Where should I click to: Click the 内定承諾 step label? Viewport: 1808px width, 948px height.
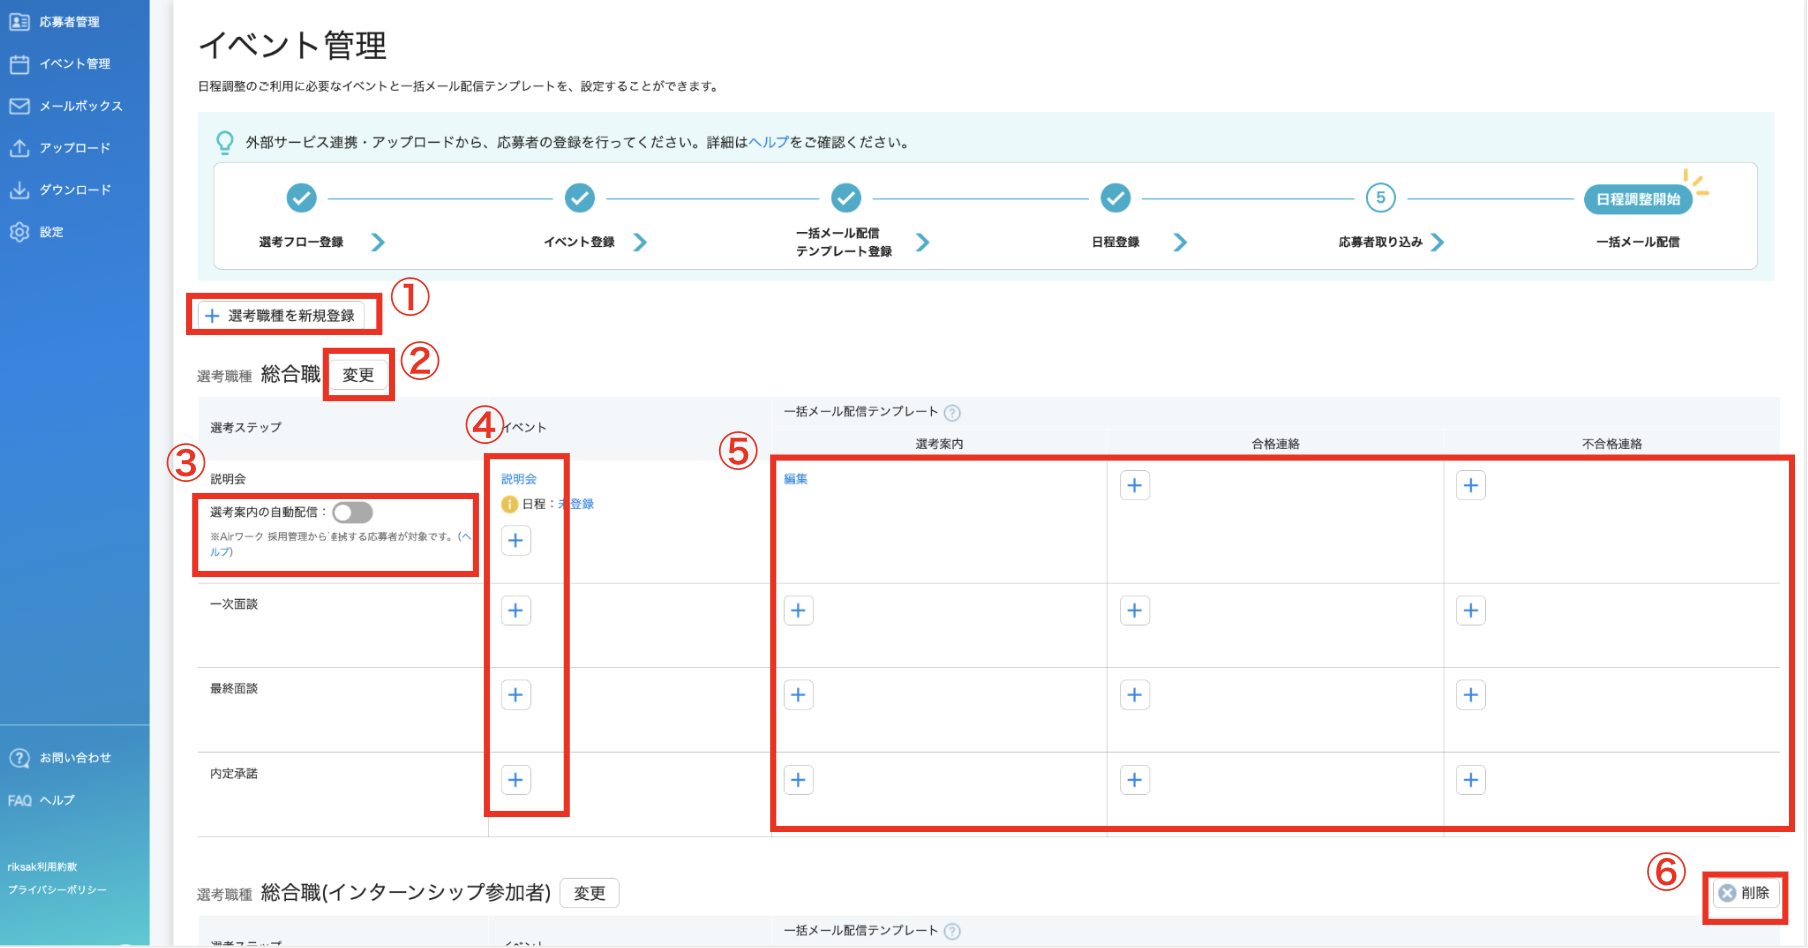234,774
